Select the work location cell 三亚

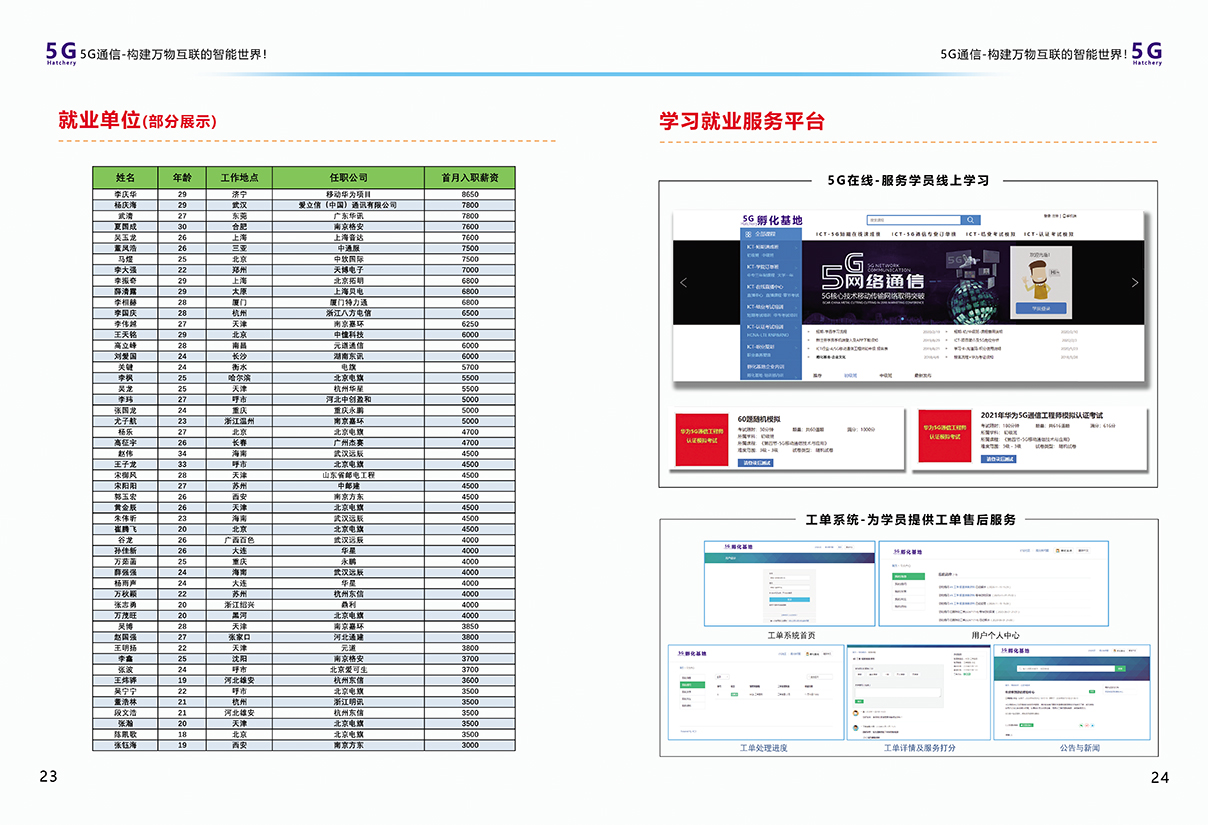click(239, 248)
